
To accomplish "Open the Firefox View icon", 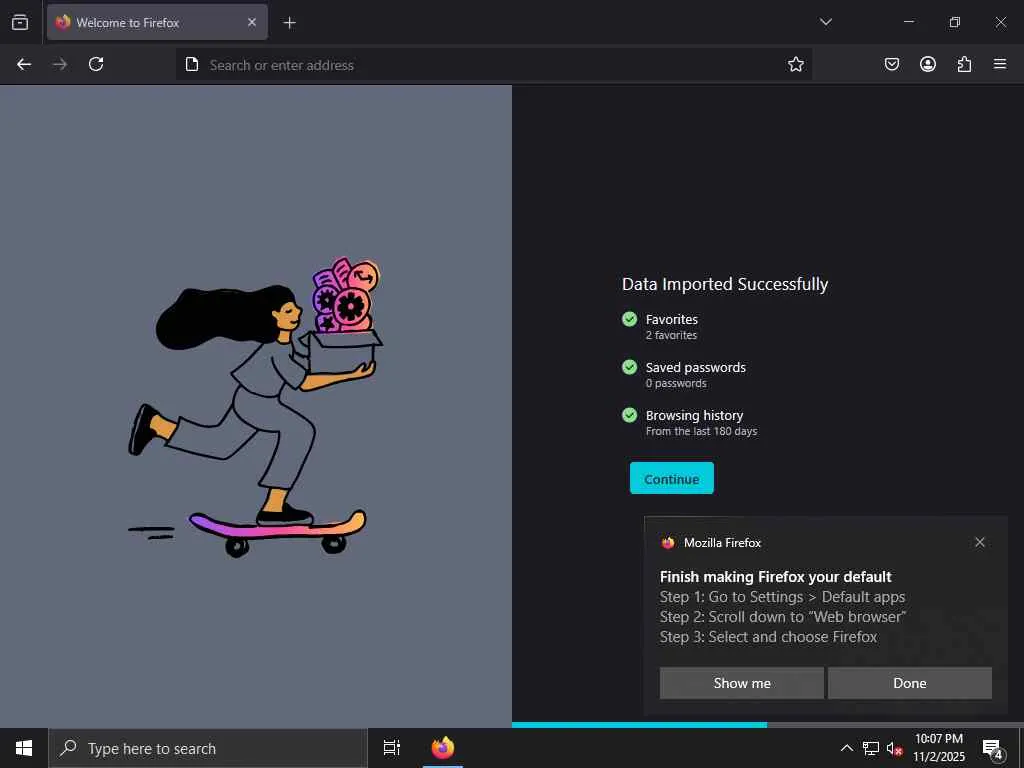I will tap(20, 22).
